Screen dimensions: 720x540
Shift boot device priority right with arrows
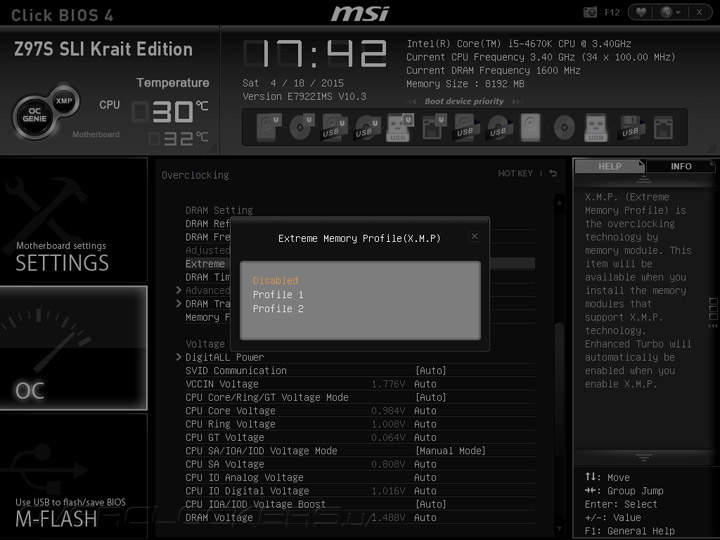[517, 101]
